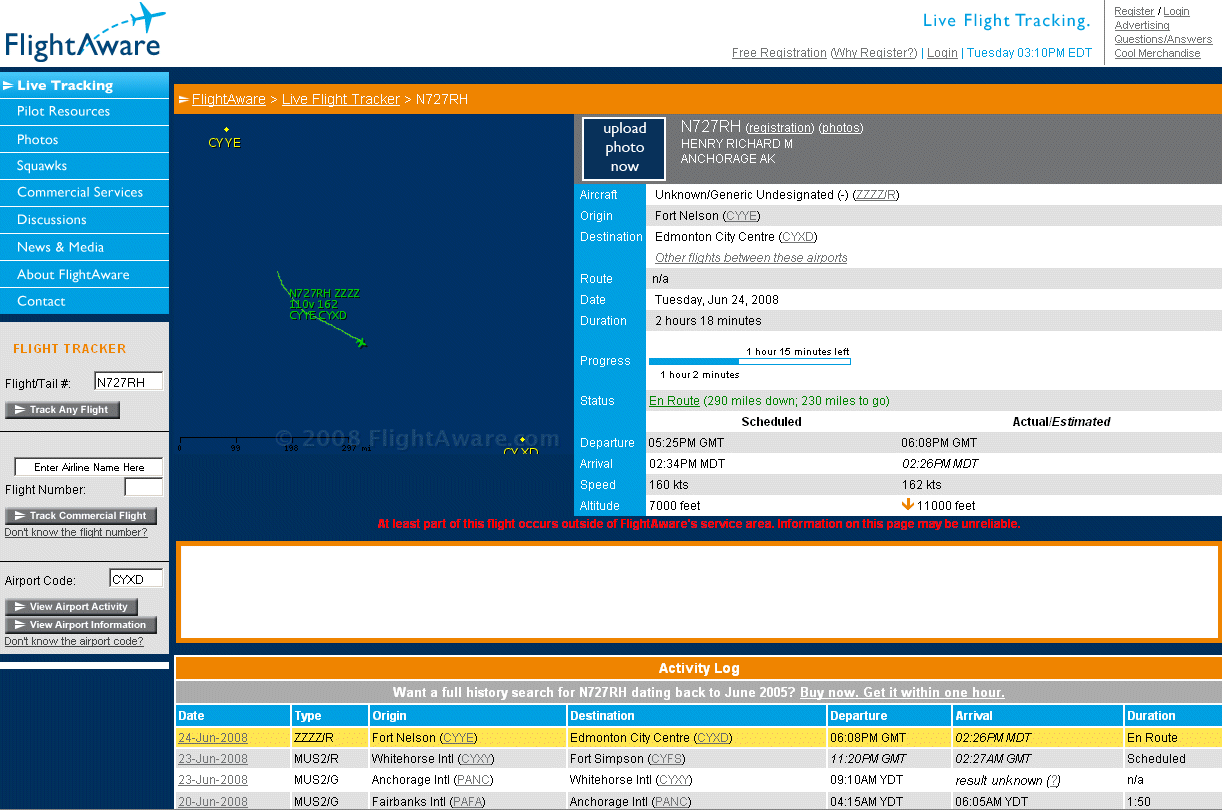Open the photos link for N727RH

click(841, 128)
